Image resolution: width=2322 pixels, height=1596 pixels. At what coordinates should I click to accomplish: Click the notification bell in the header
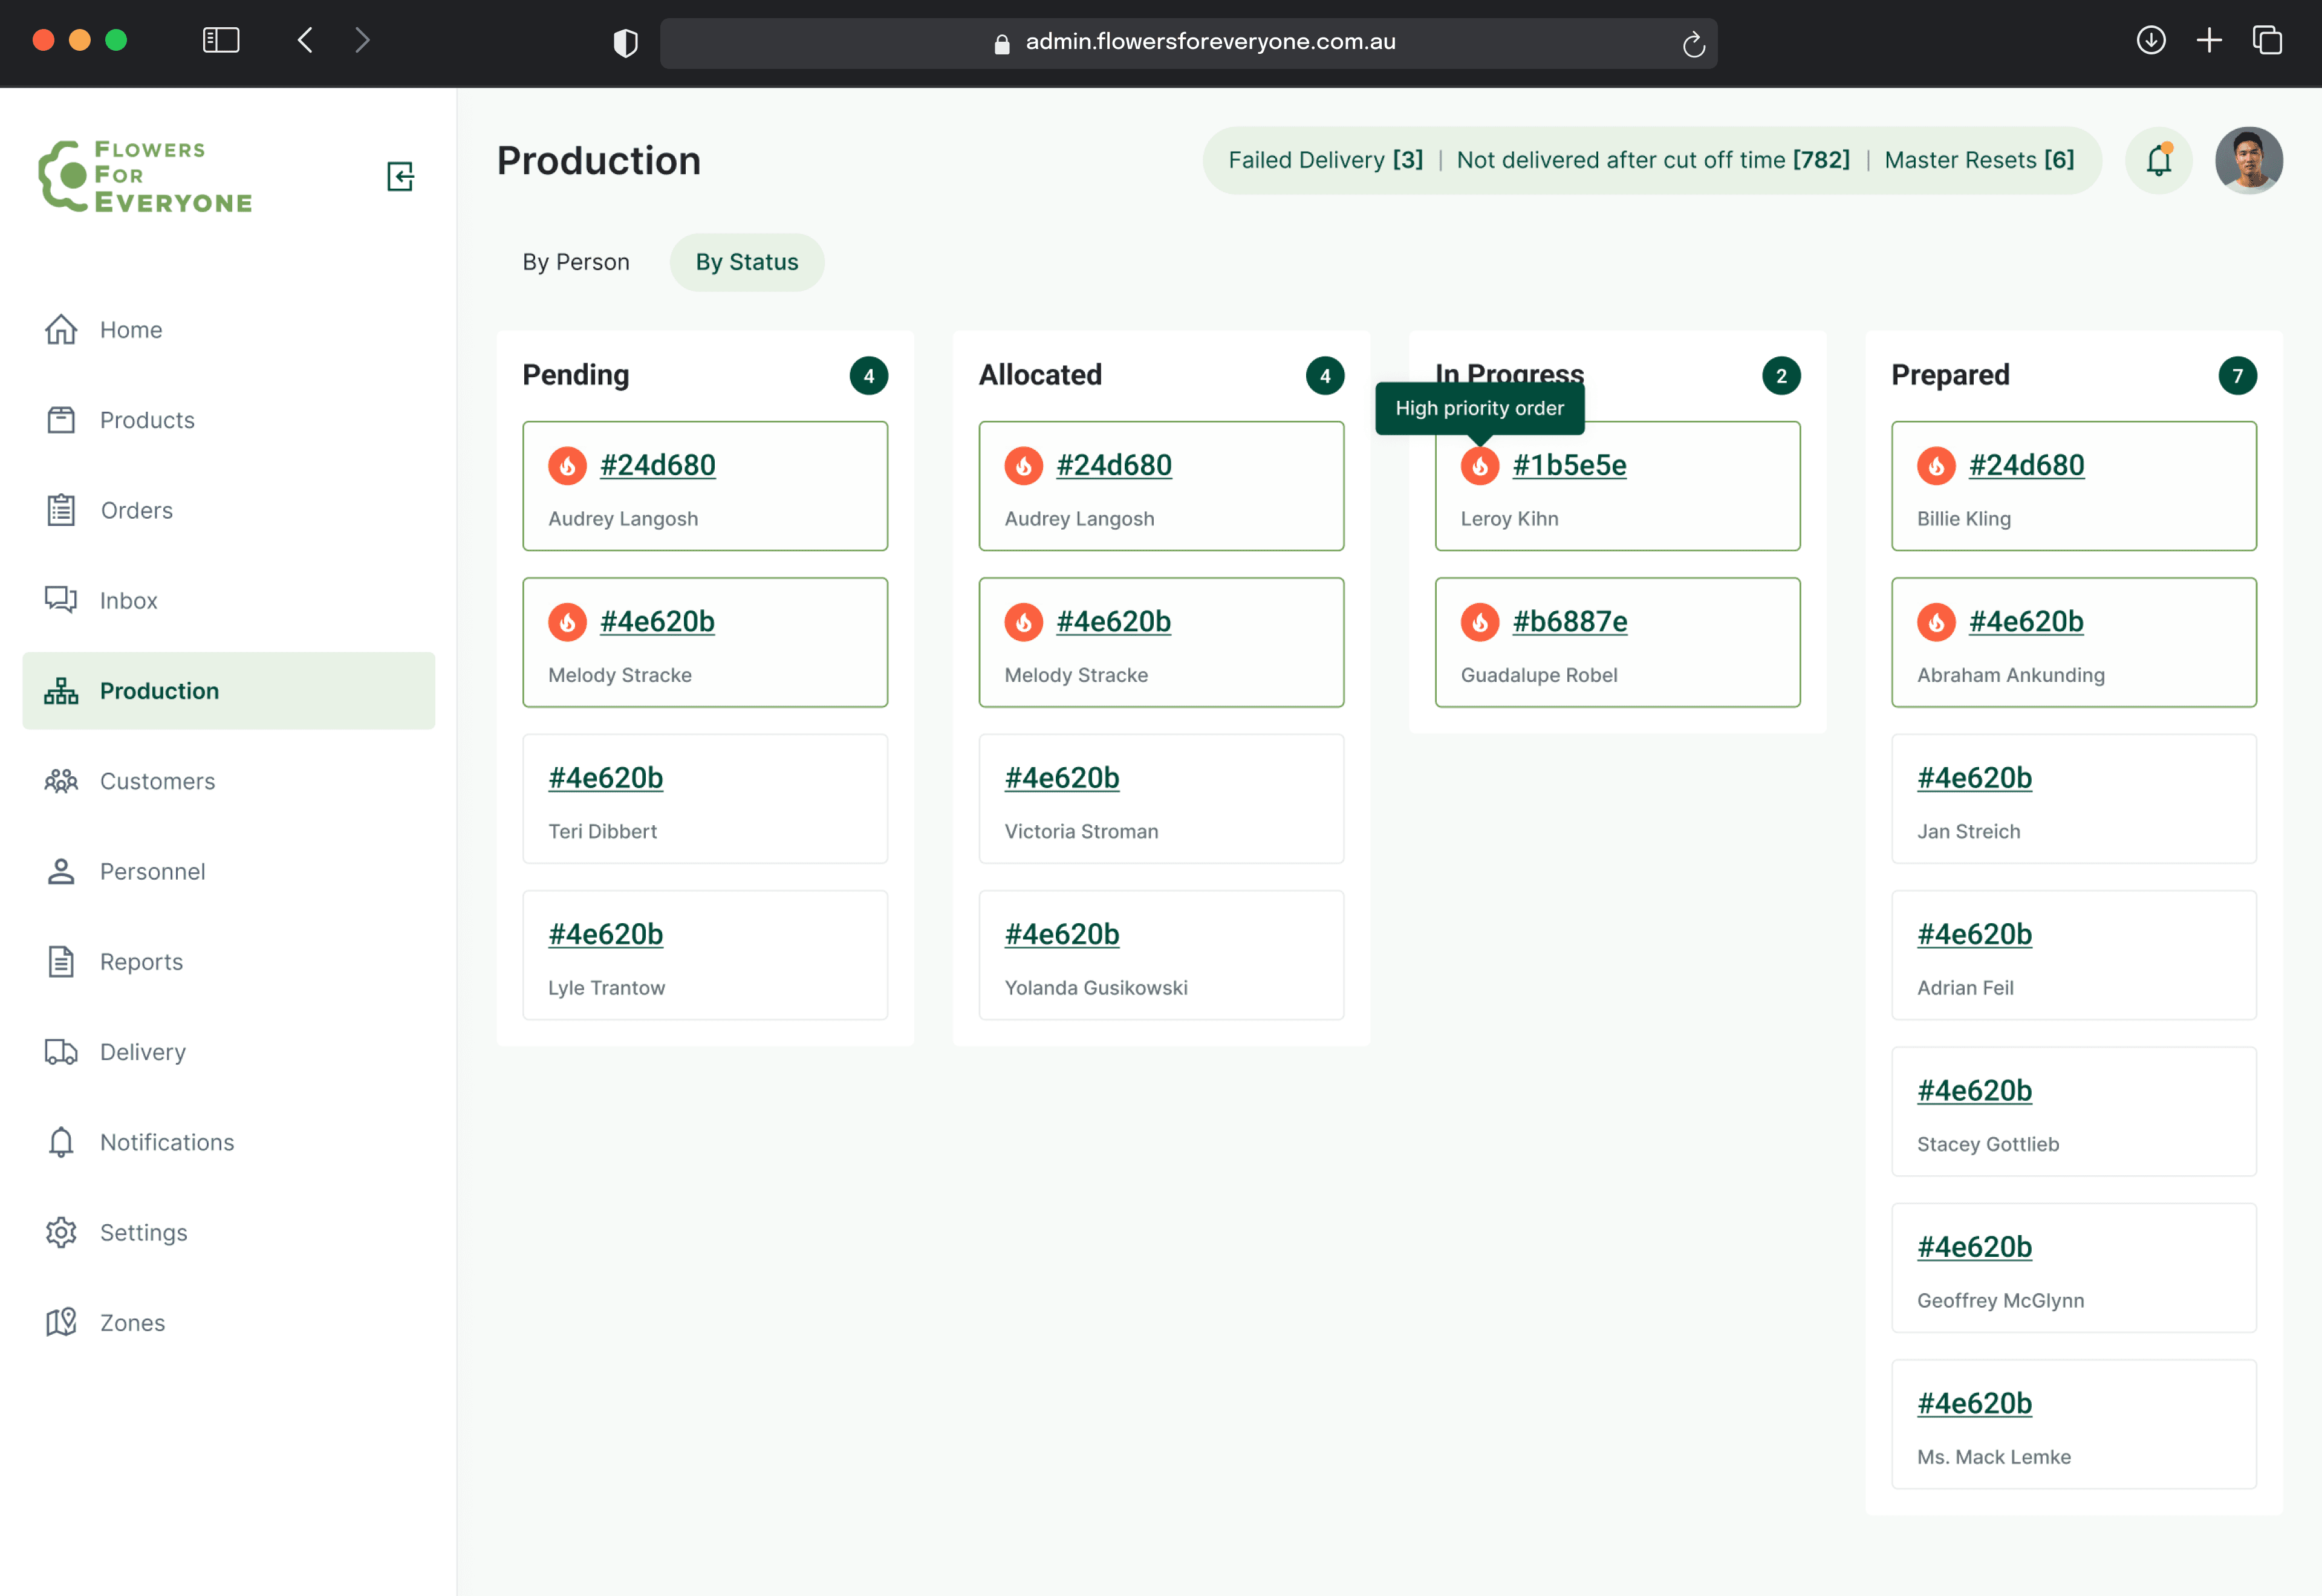tap(2159, 160)
